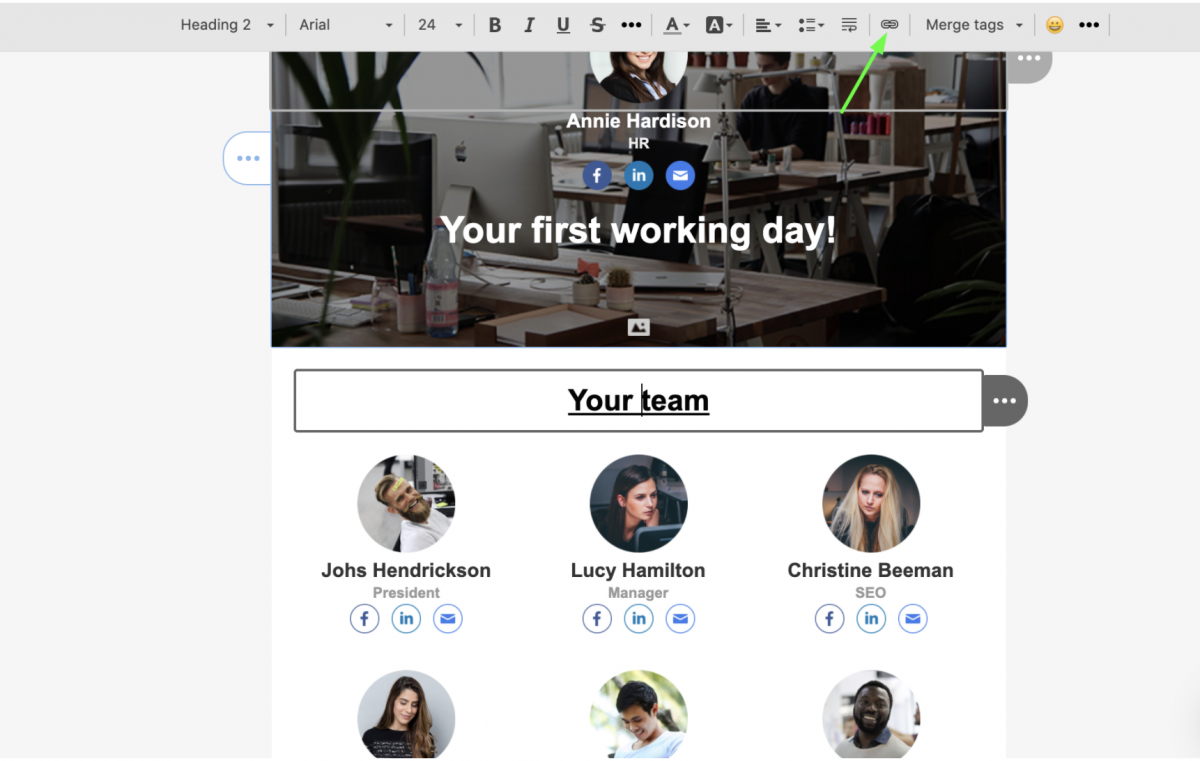Click the insert link chain icon
Screen dimensions: 1200x761
pyautogui.click(x=889, y=24)
